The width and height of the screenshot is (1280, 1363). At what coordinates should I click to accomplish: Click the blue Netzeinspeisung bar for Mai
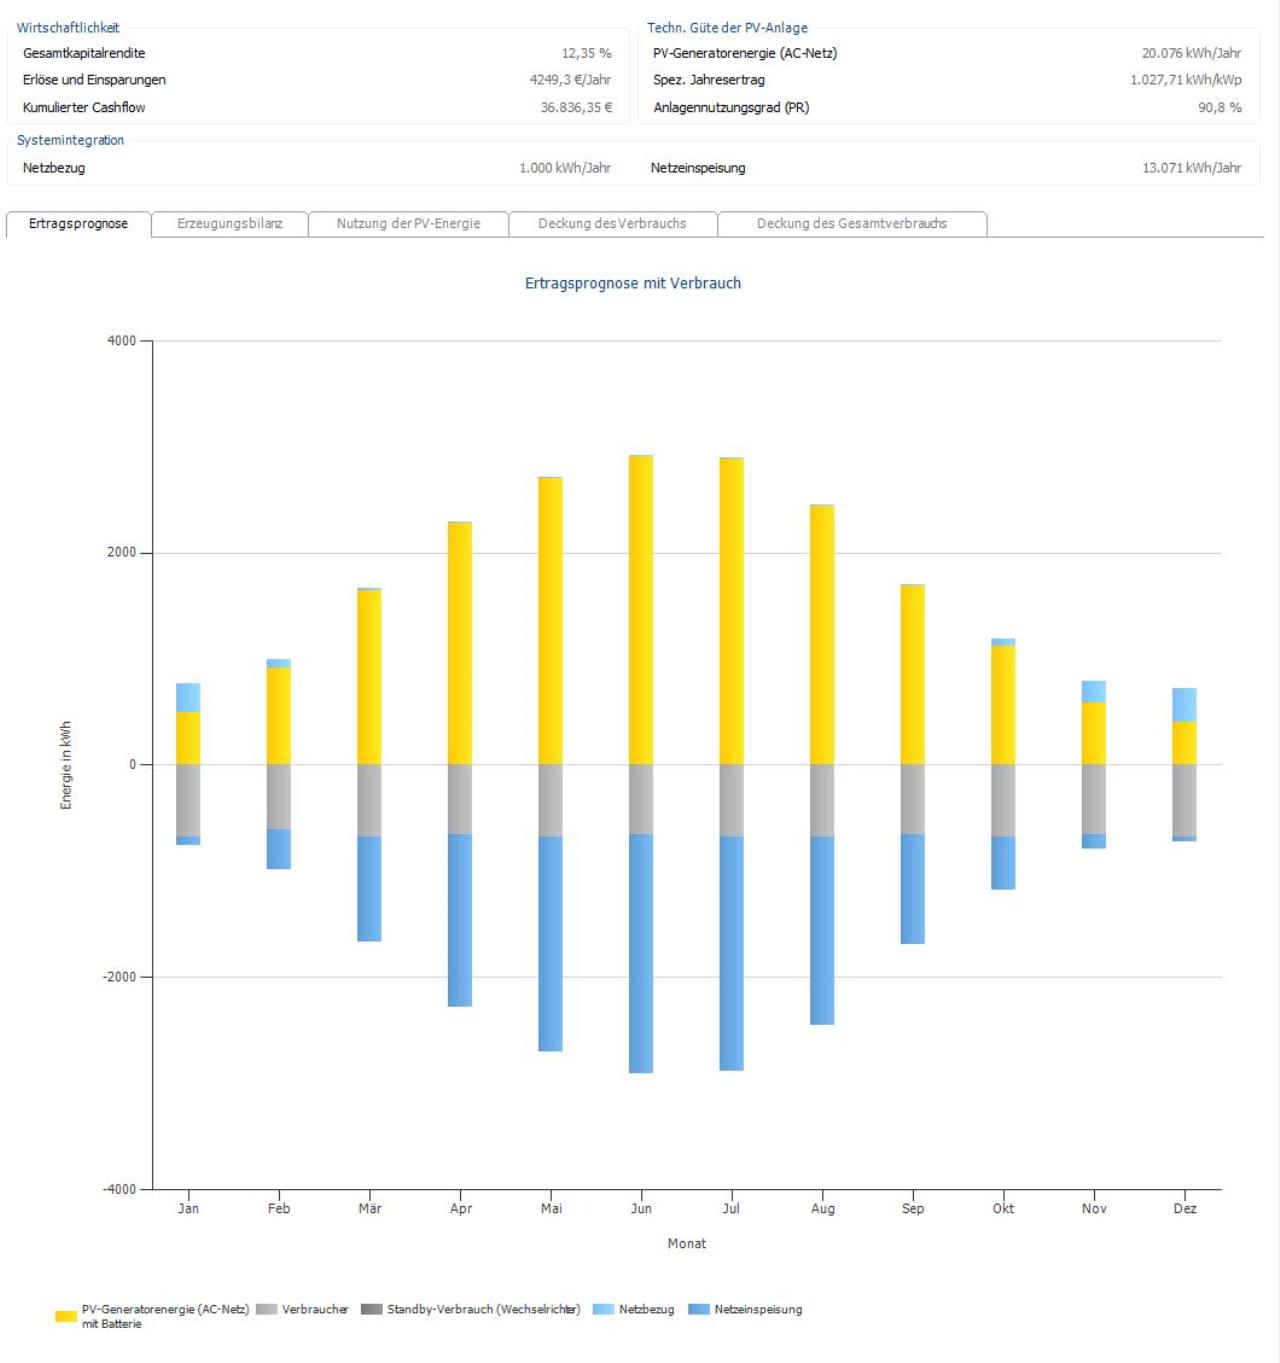click(550, 943)
